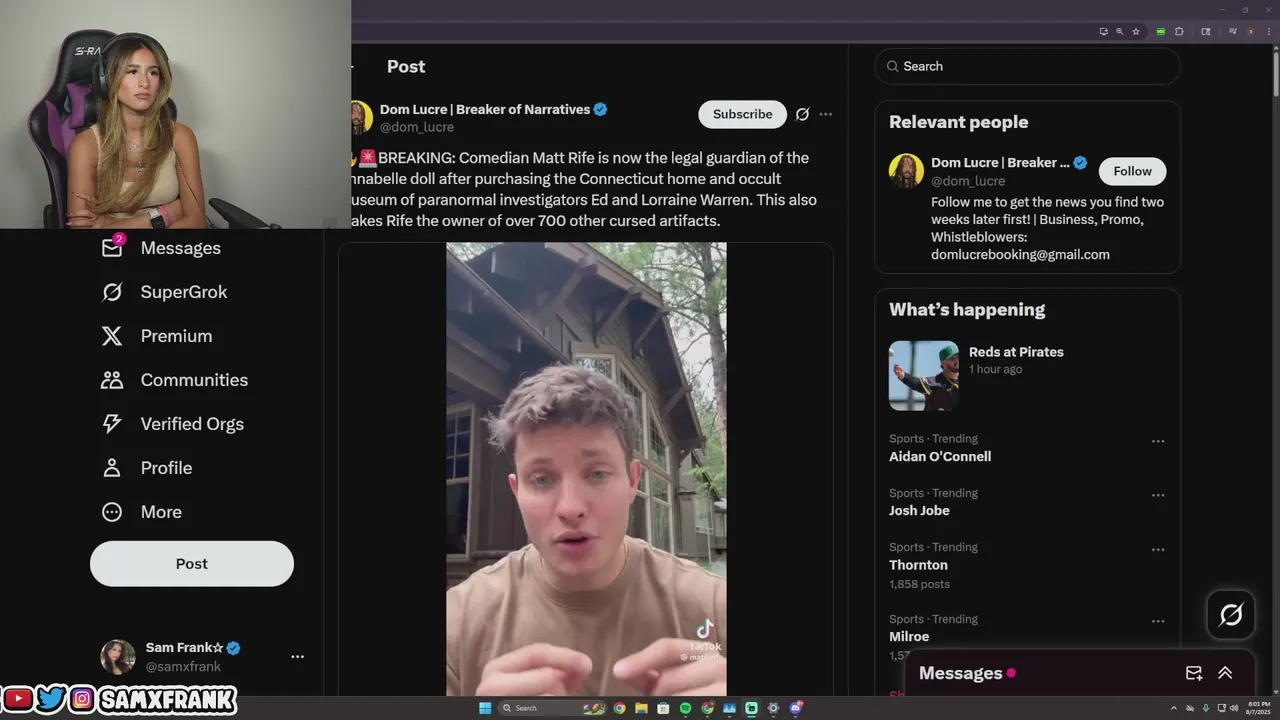Click the large Post button

pos(192,564)
